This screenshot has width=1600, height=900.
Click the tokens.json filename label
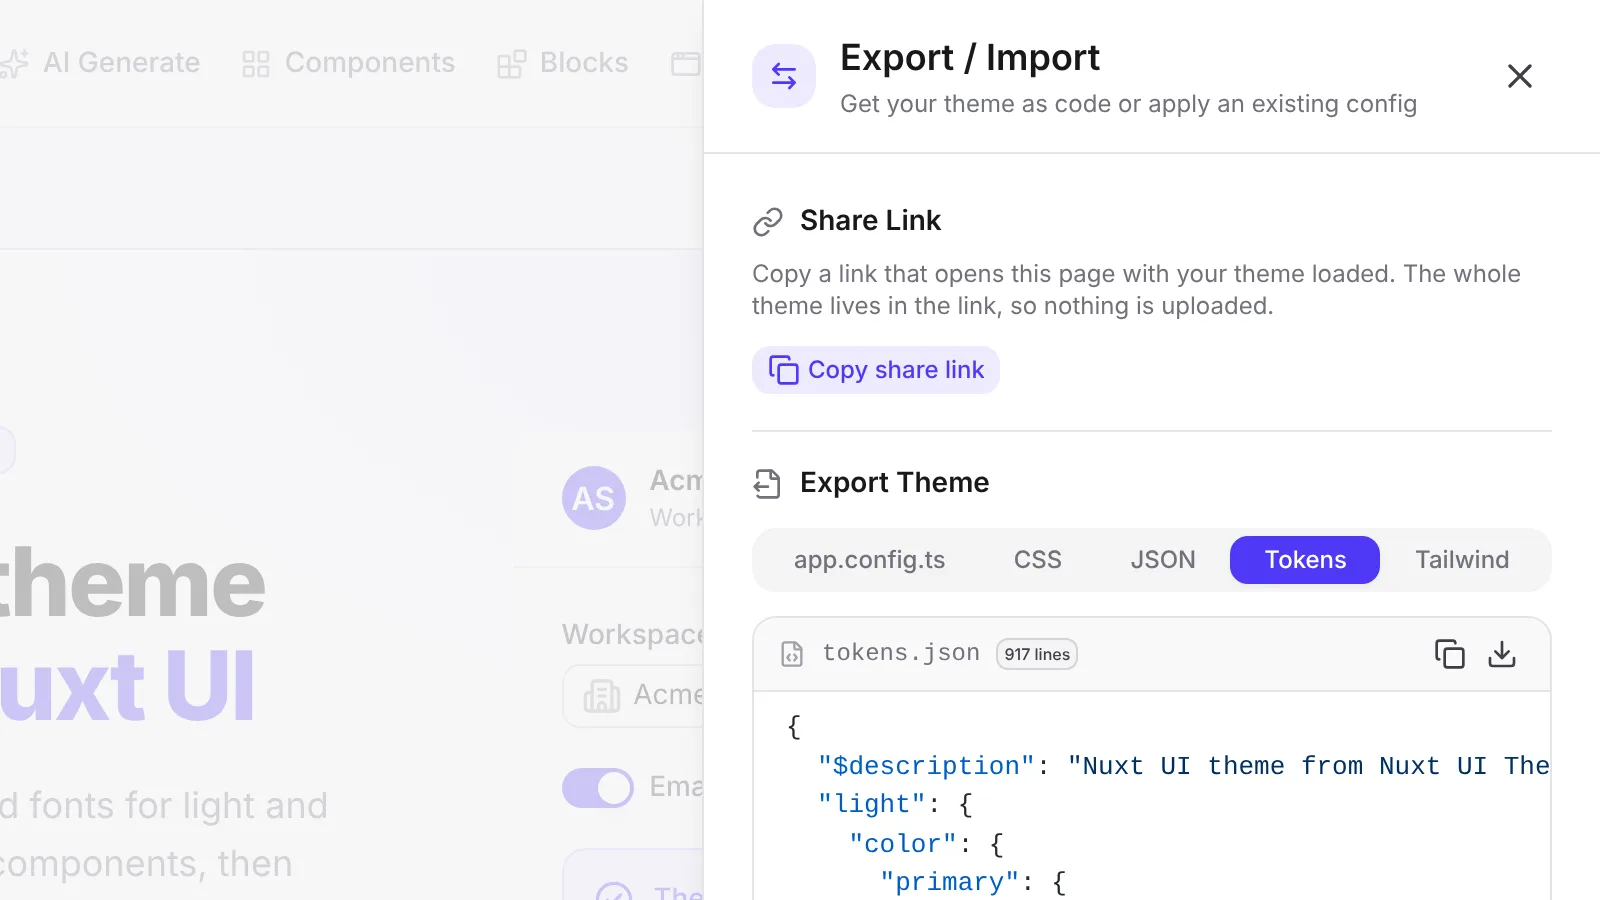point(901,653)
